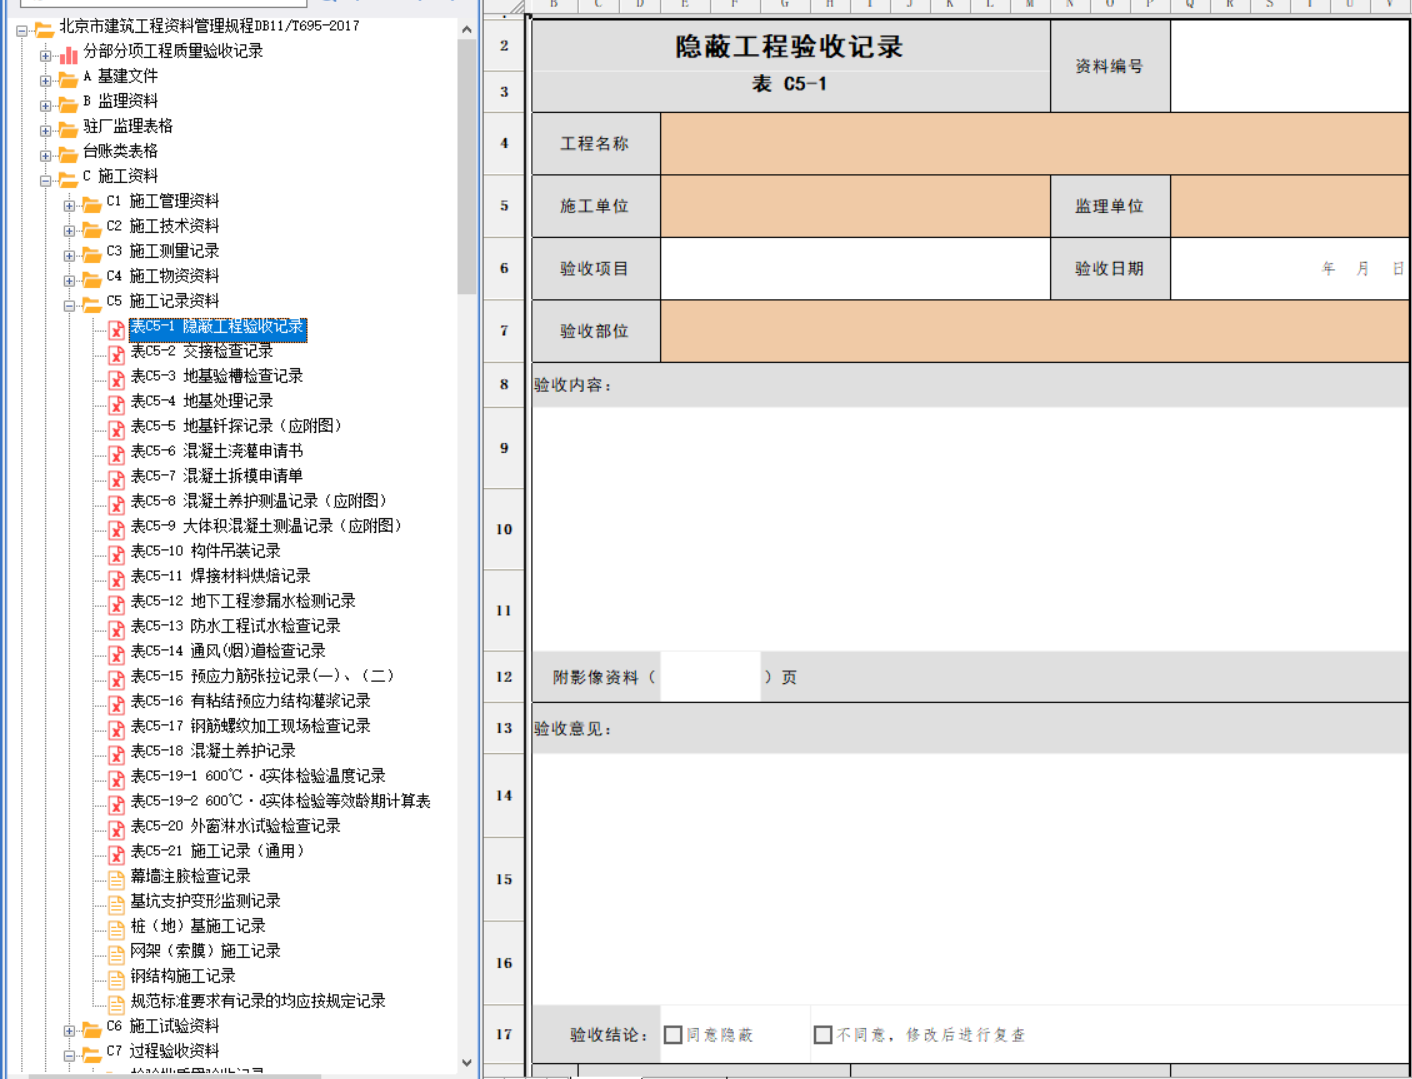
Task: Expand the C3 施工测量记录 node
Action: click(69, 256)
